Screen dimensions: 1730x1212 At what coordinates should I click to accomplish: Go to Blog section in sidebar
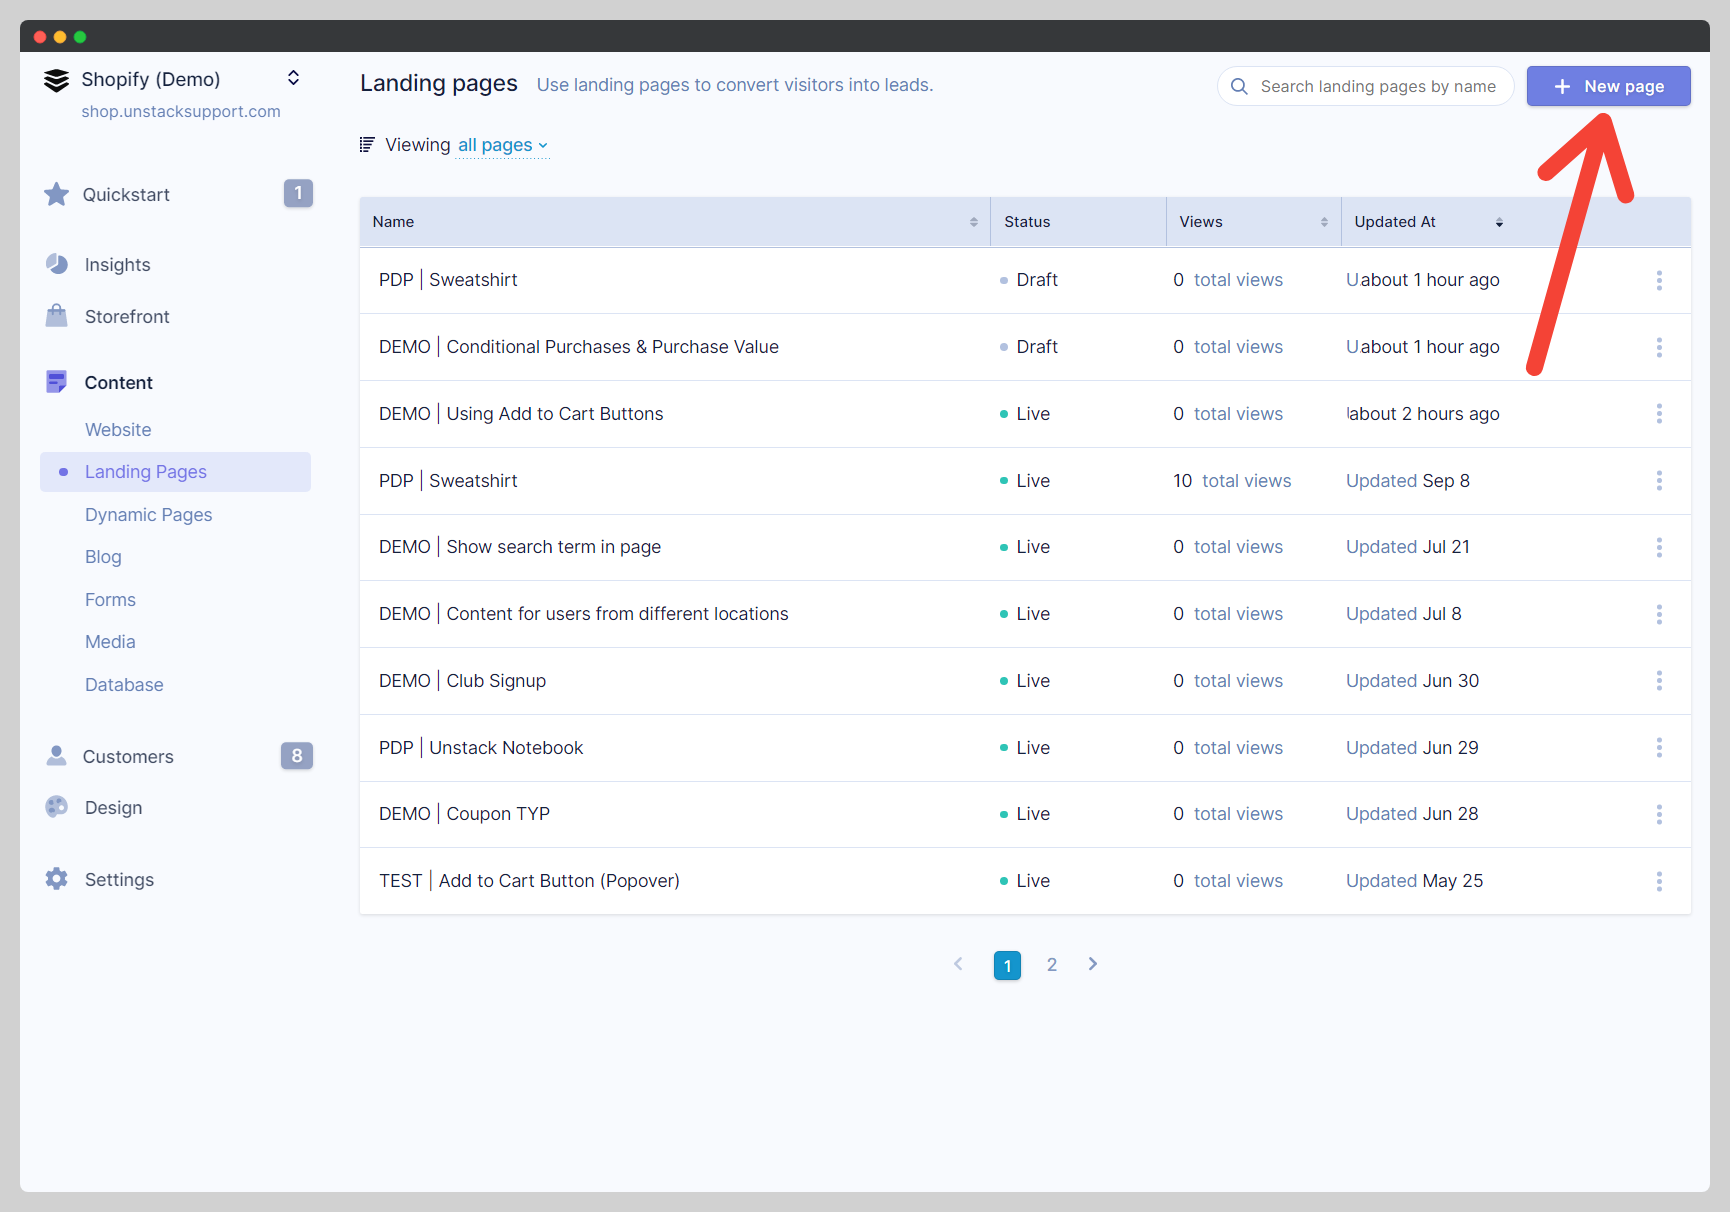pos(103,557)
